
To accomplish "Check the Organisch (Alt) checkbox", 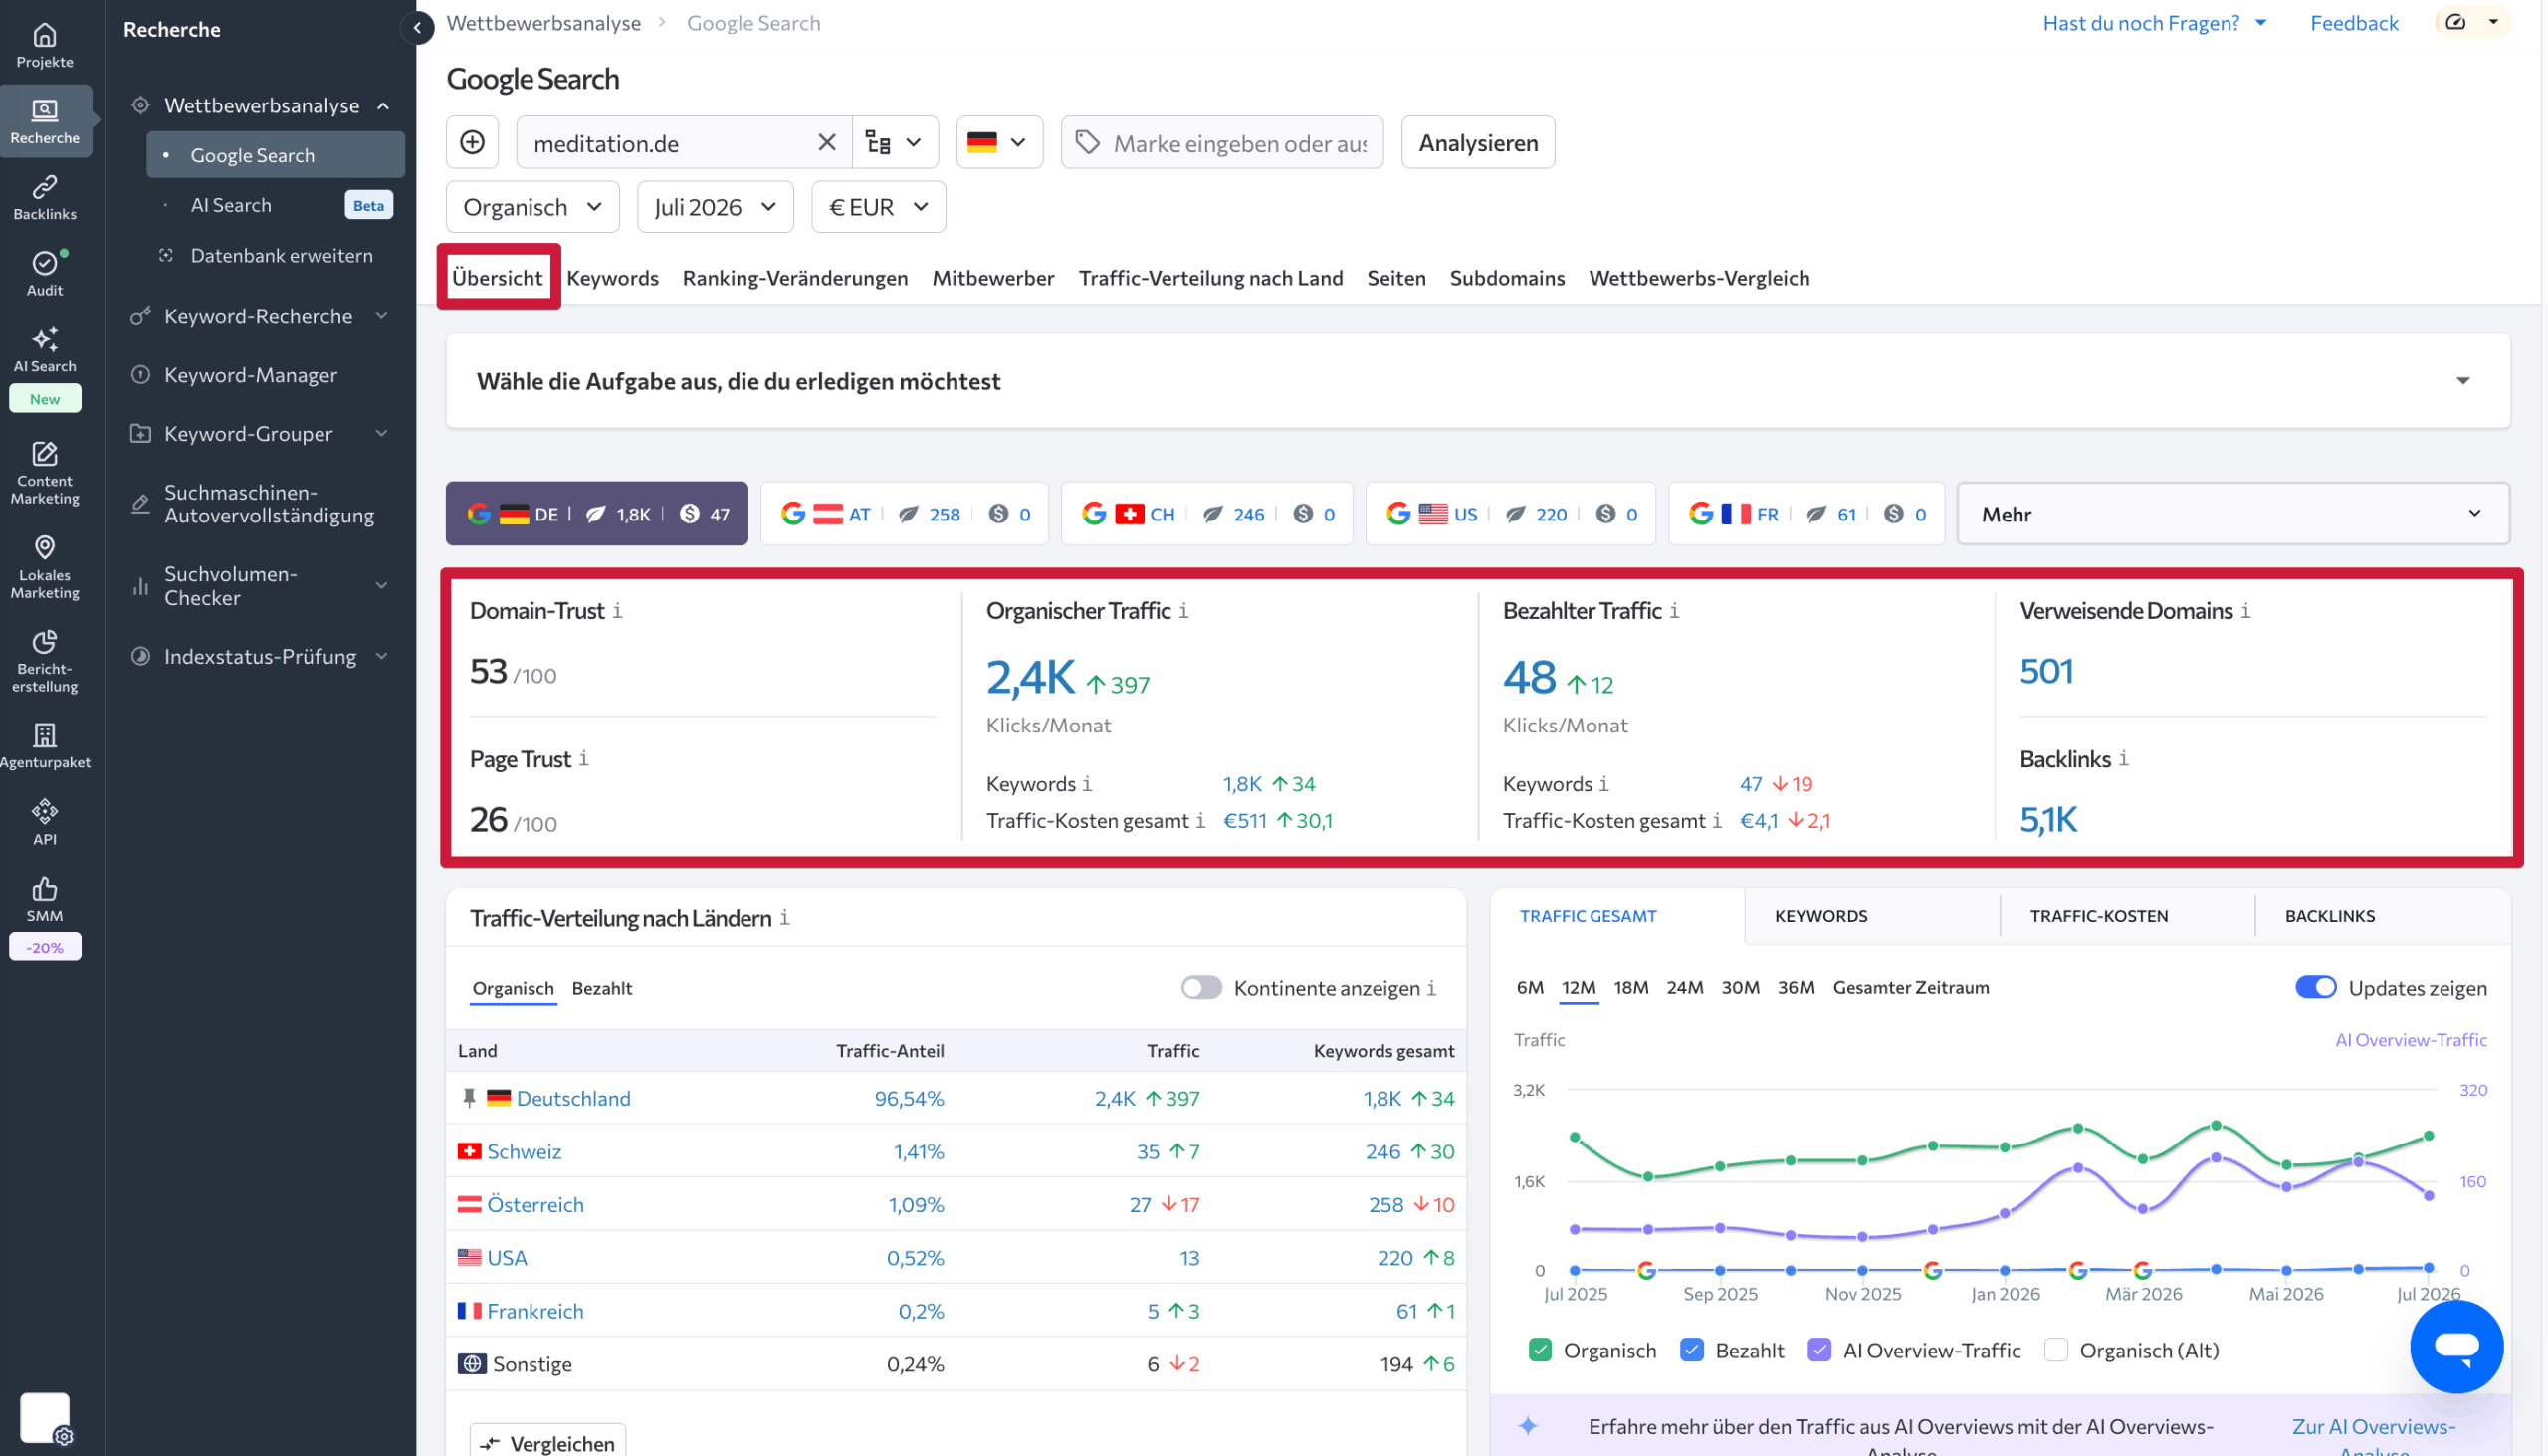I will click(x=2056, y=1350).
